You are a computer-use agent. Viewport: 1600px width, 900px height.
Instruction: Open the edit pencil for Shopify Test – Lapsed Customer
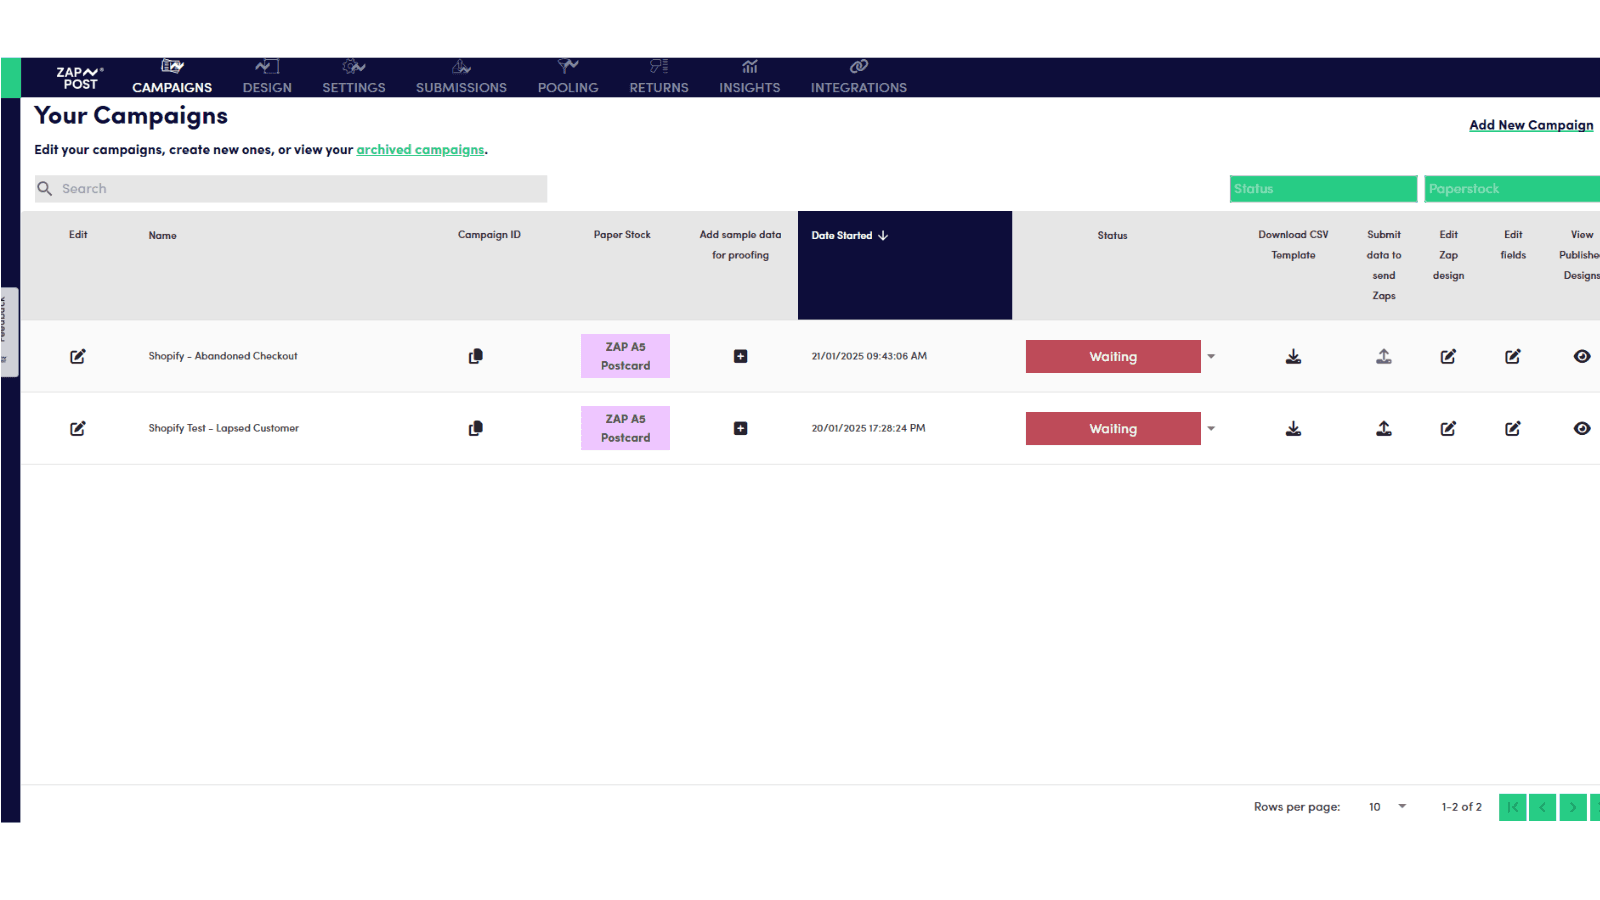(x=78, y=428)
